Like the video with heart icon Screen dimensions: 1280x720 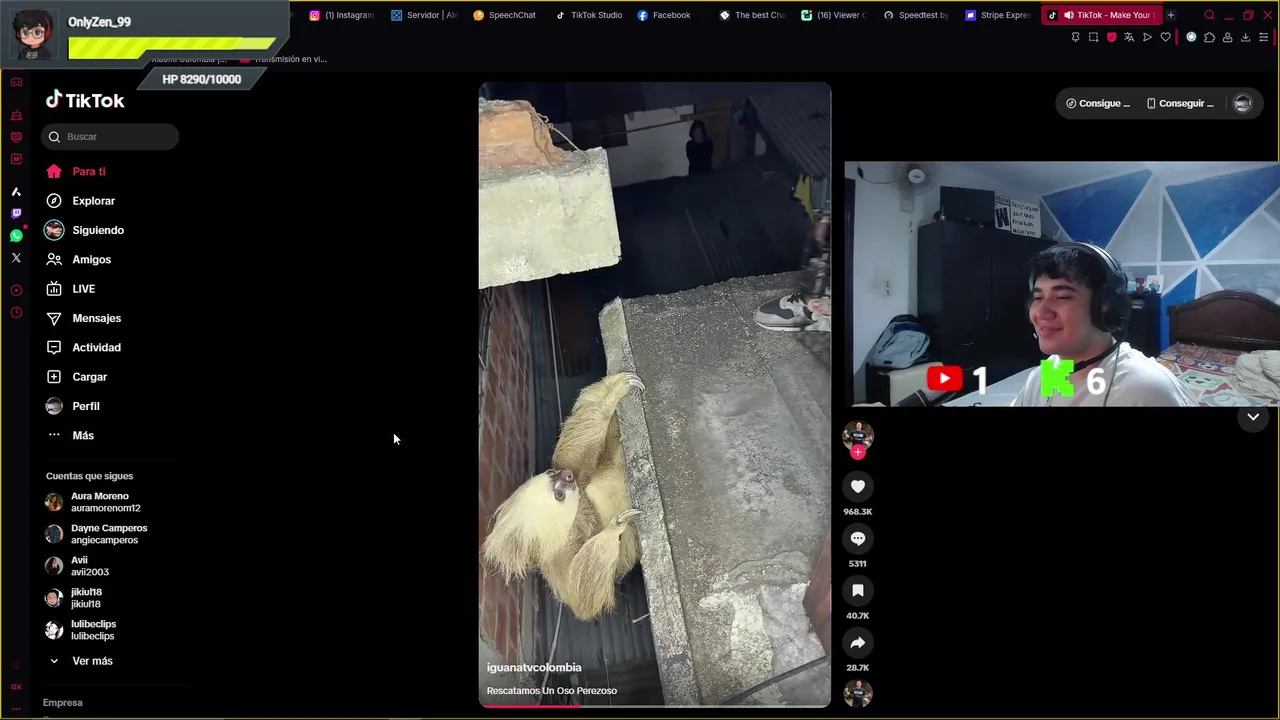pyautogui.click(x=857, y=486)
